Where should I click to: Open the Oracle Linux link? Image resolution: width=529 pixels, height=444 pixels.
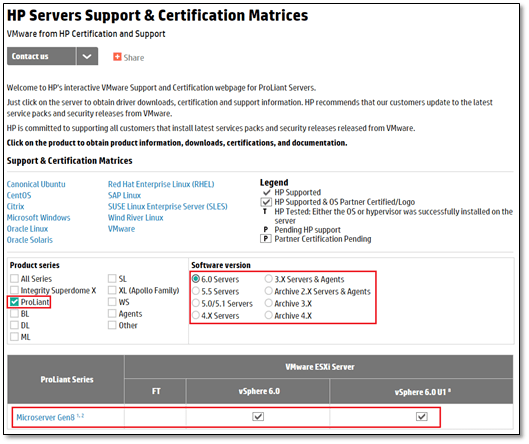click(x=27, y=229)
